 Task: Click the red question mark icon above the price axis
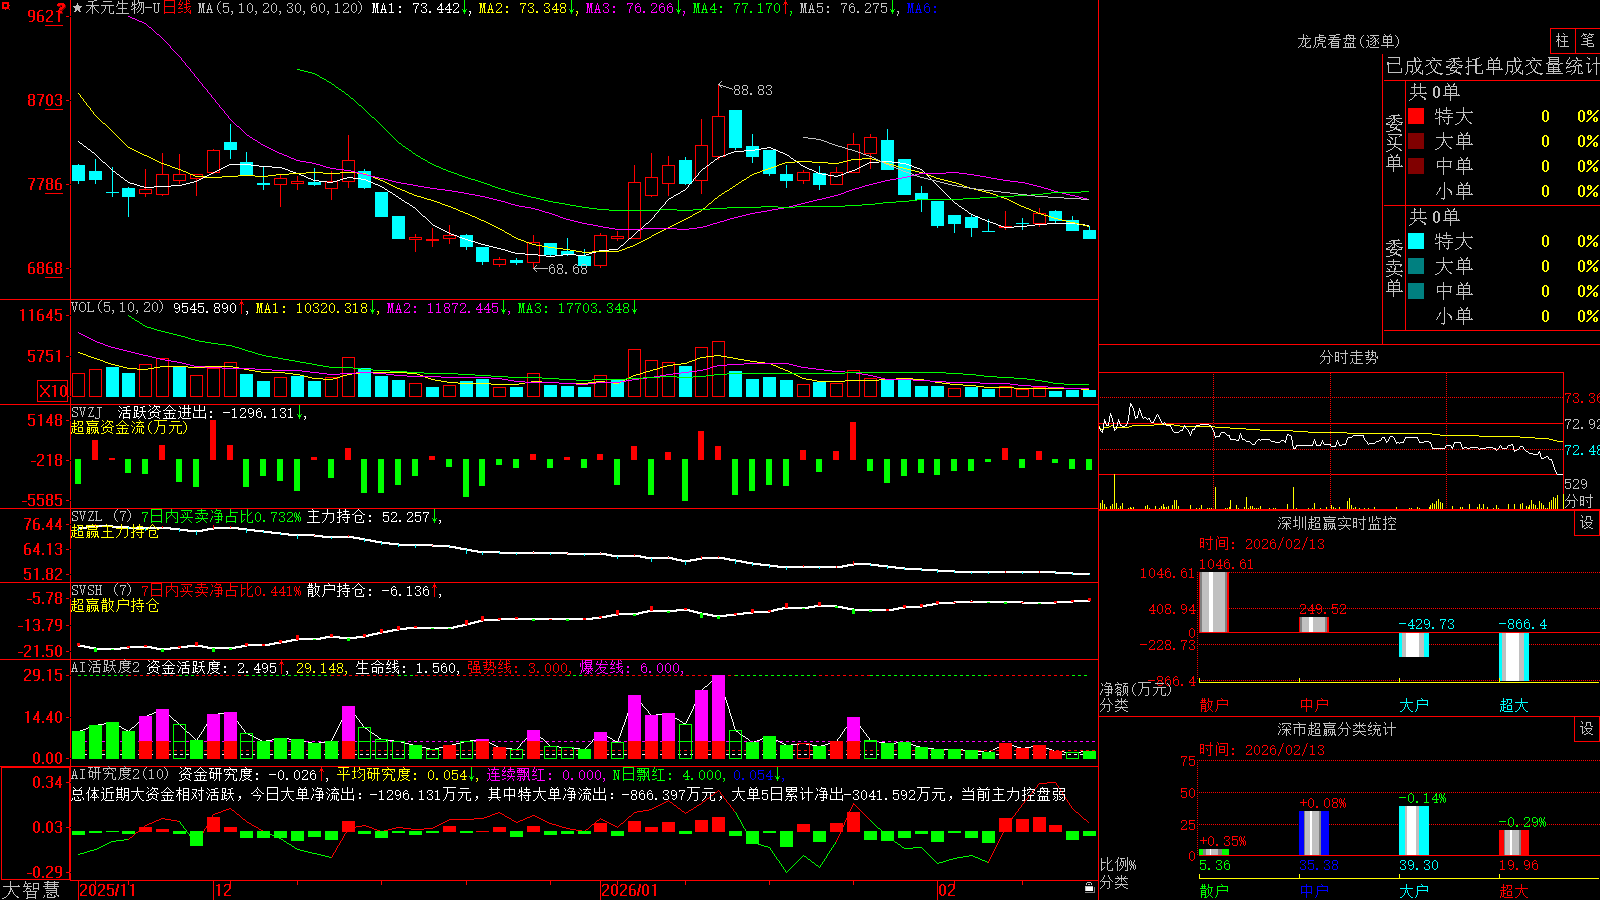61,9
